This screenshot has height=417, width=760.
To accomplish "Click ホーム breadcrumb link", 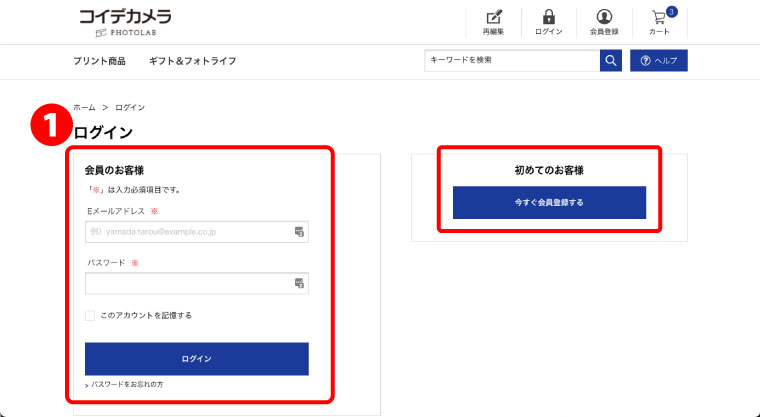I will click(x=84, y=107).
